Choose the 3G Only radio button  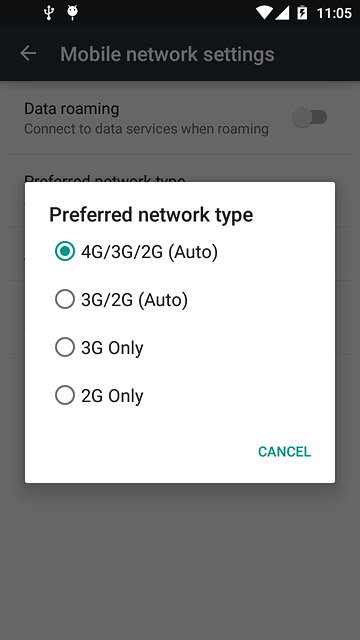coord(65,347)
